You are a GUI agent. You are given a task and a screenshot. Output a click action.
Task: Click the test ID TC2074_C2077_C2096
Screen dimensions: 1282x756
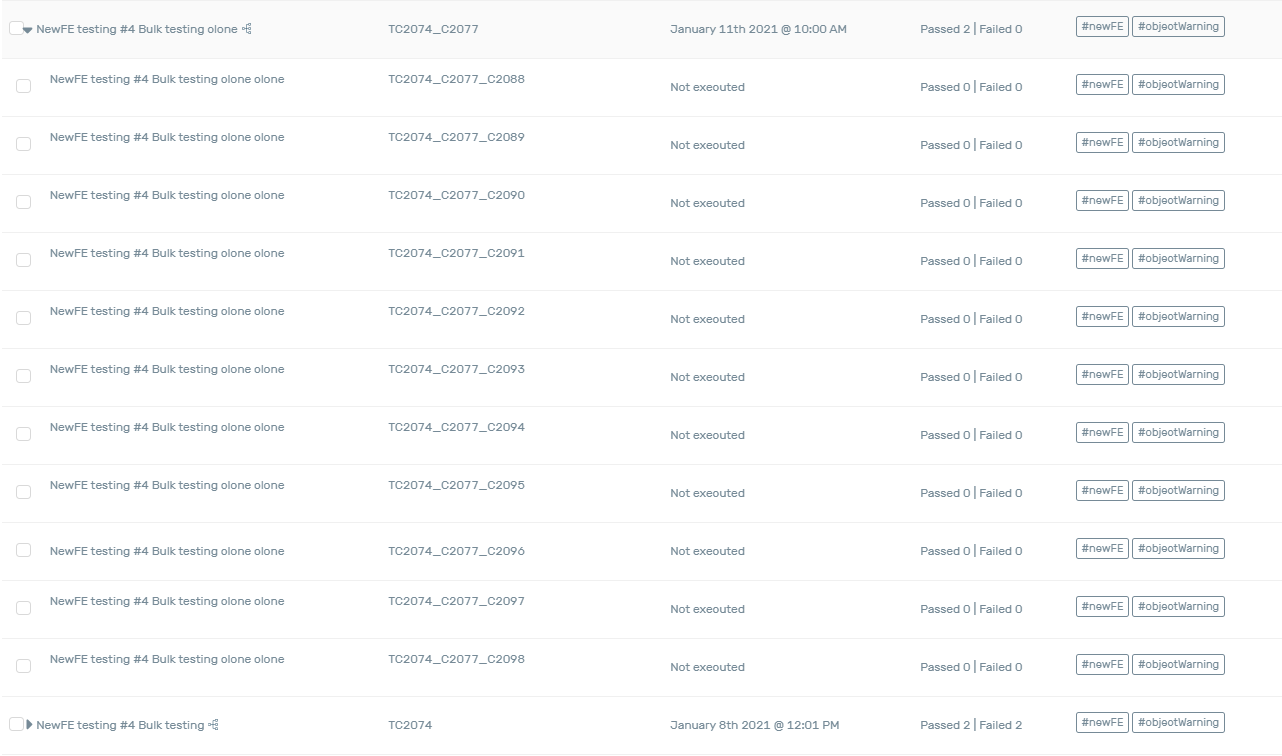[x=456, y=551]
